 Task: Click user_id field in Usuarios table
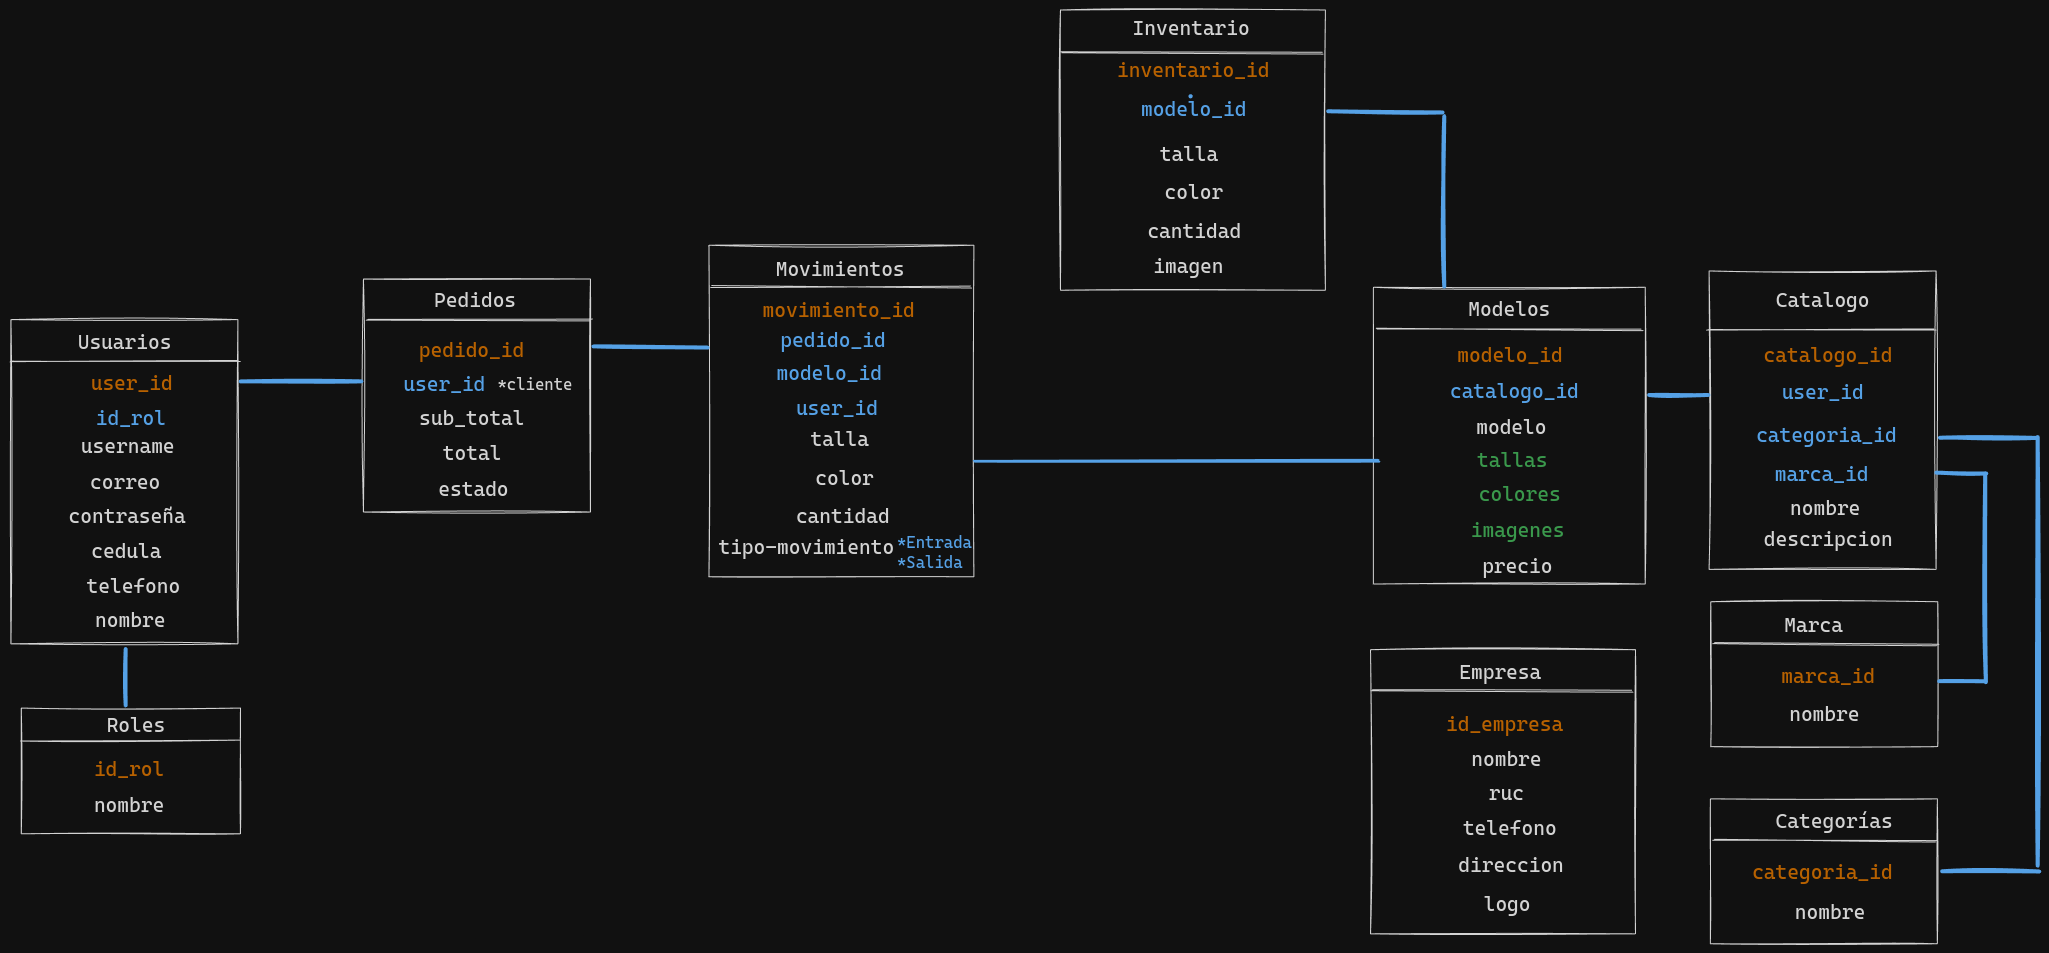(x=131, y=383)
